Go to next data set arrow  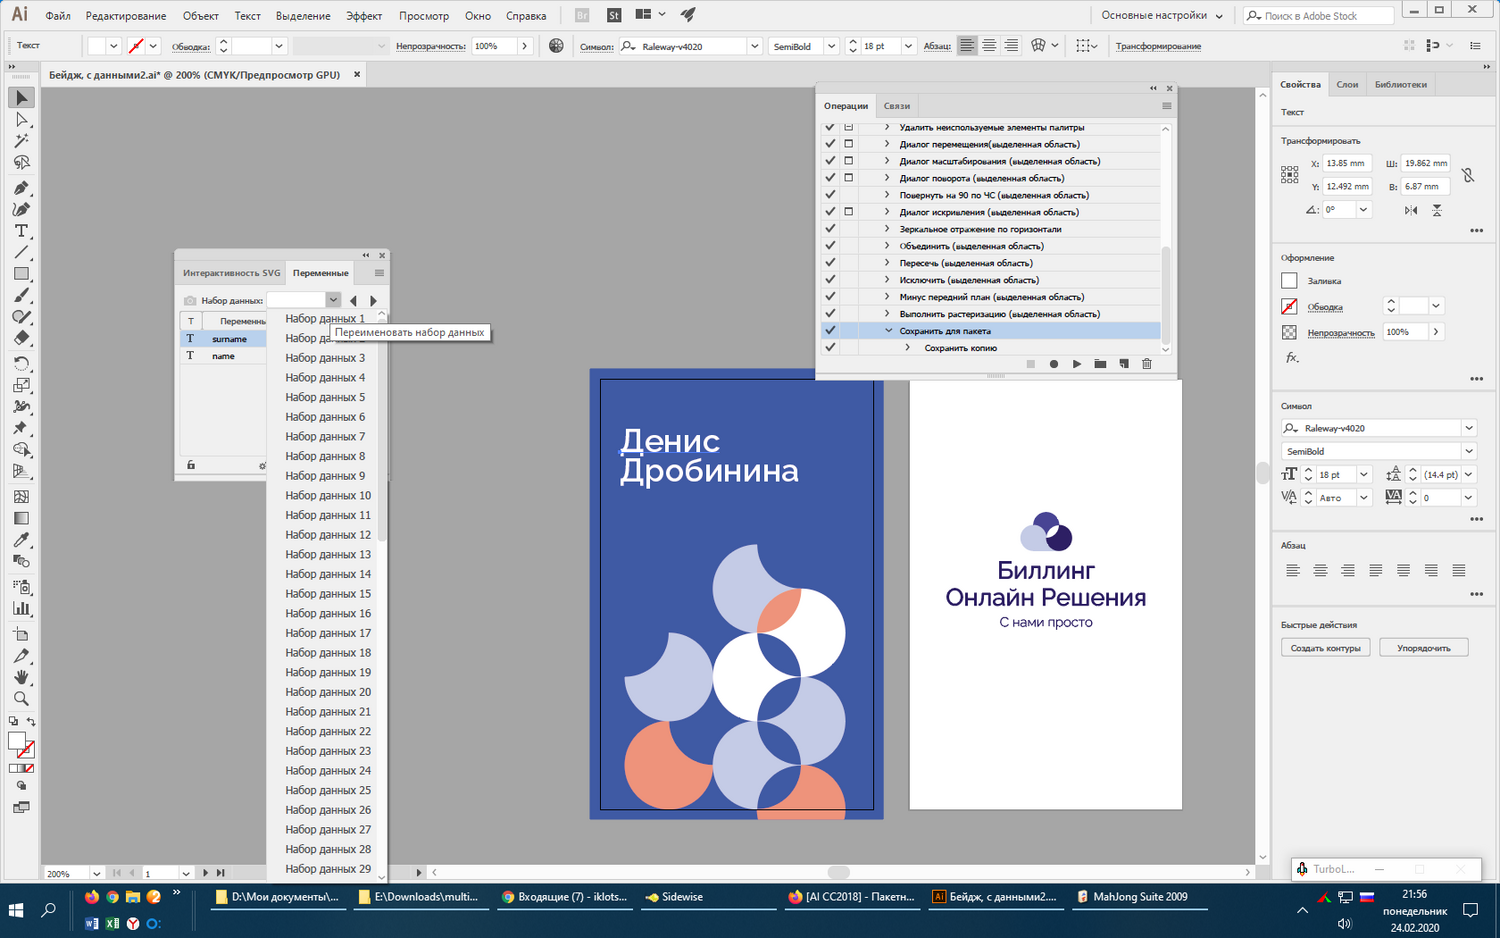click(x=373, y=300)
